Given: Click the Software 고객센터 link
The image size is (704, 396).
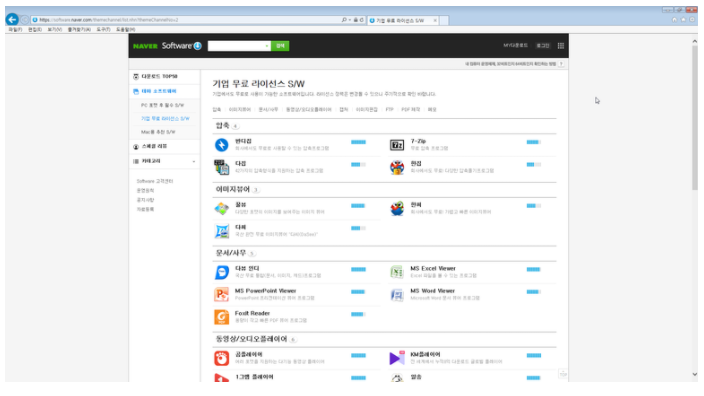Looking at the screenshot, I should coord(154,181).
